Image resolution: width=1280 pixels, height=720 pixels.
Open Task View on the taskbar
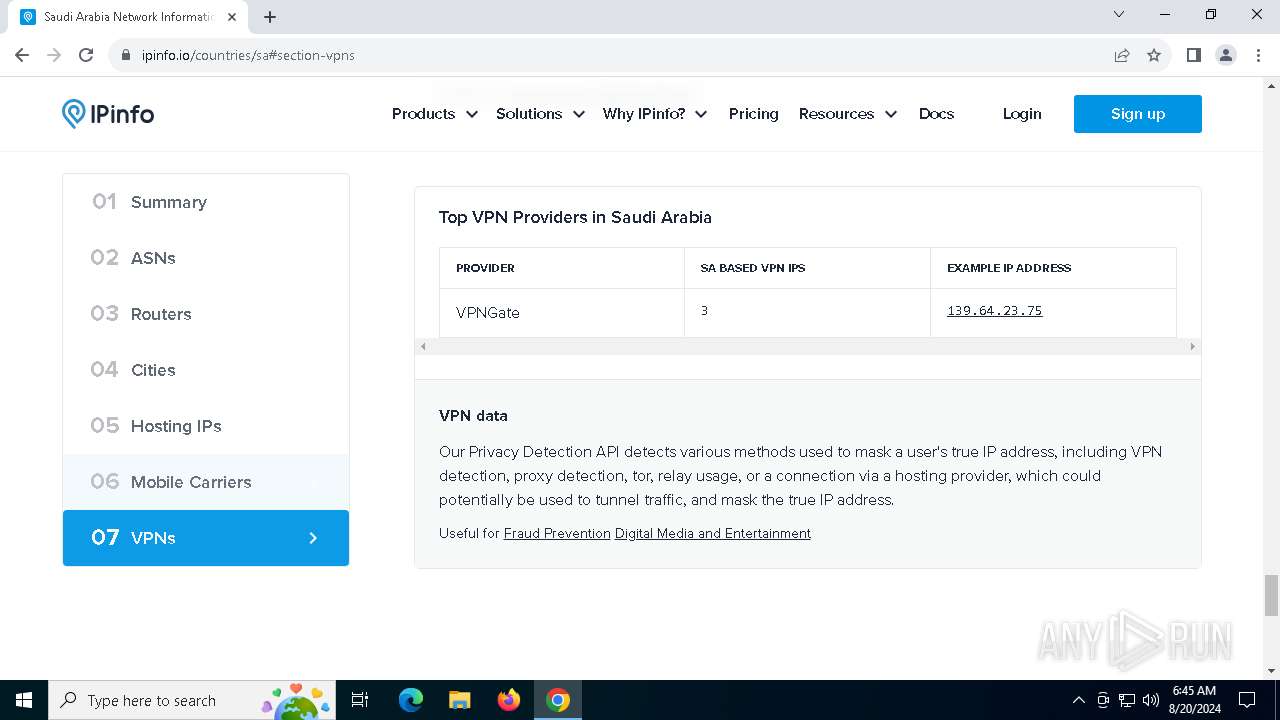(360, 700)
